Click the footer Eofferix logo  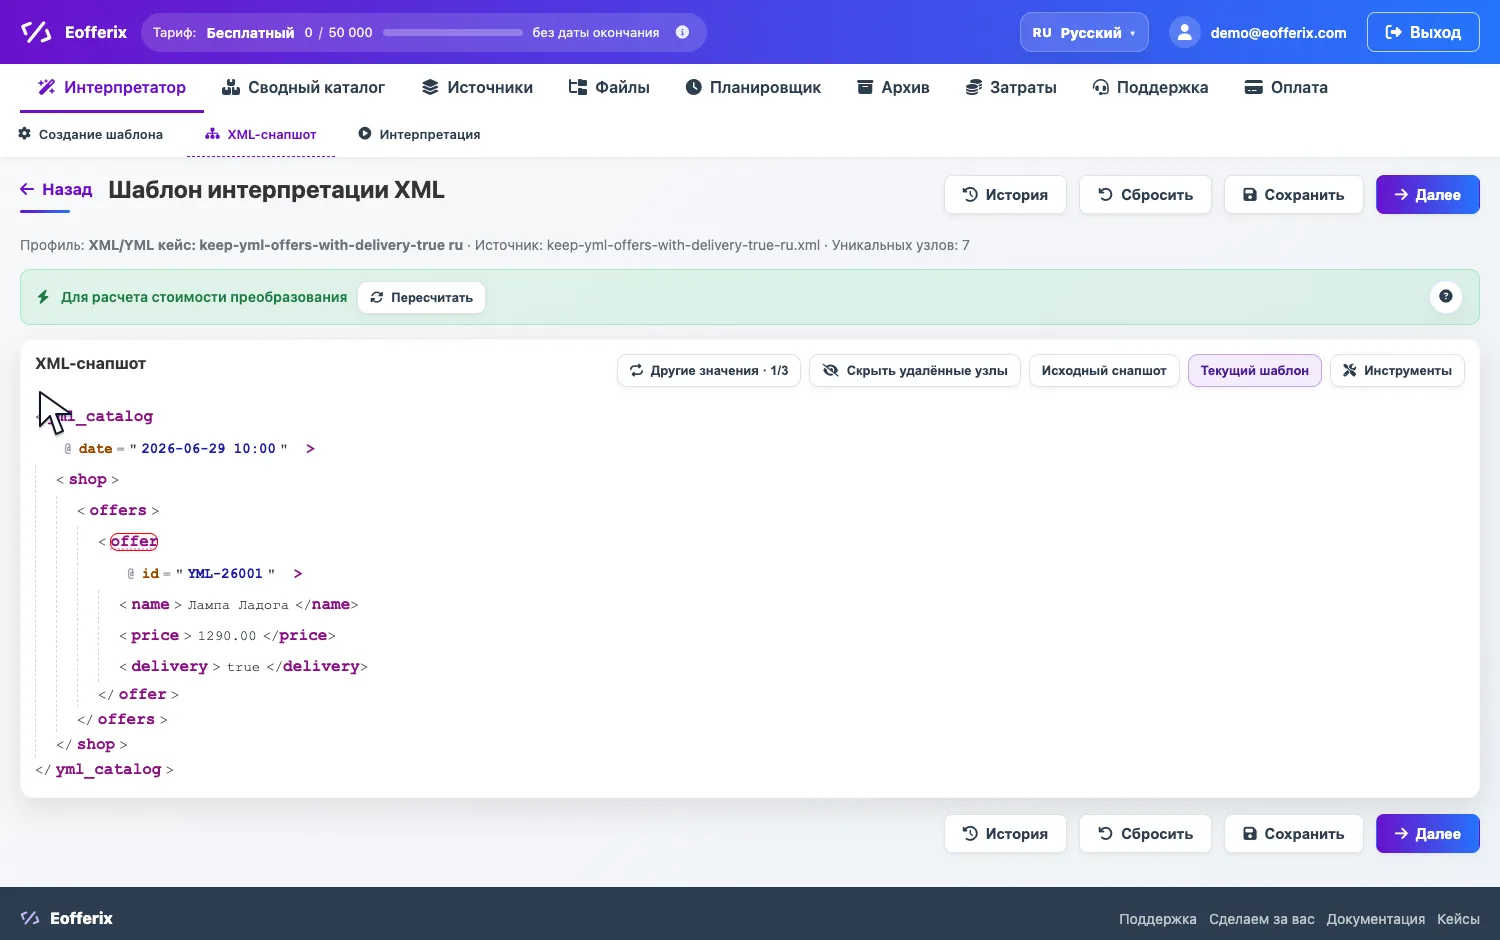[67, 918]
